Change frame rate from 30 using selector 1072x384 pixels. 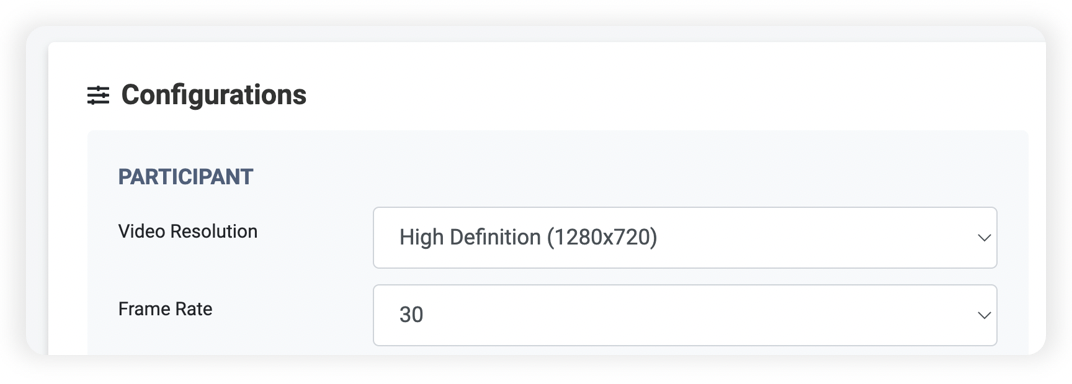coord(684,315)
